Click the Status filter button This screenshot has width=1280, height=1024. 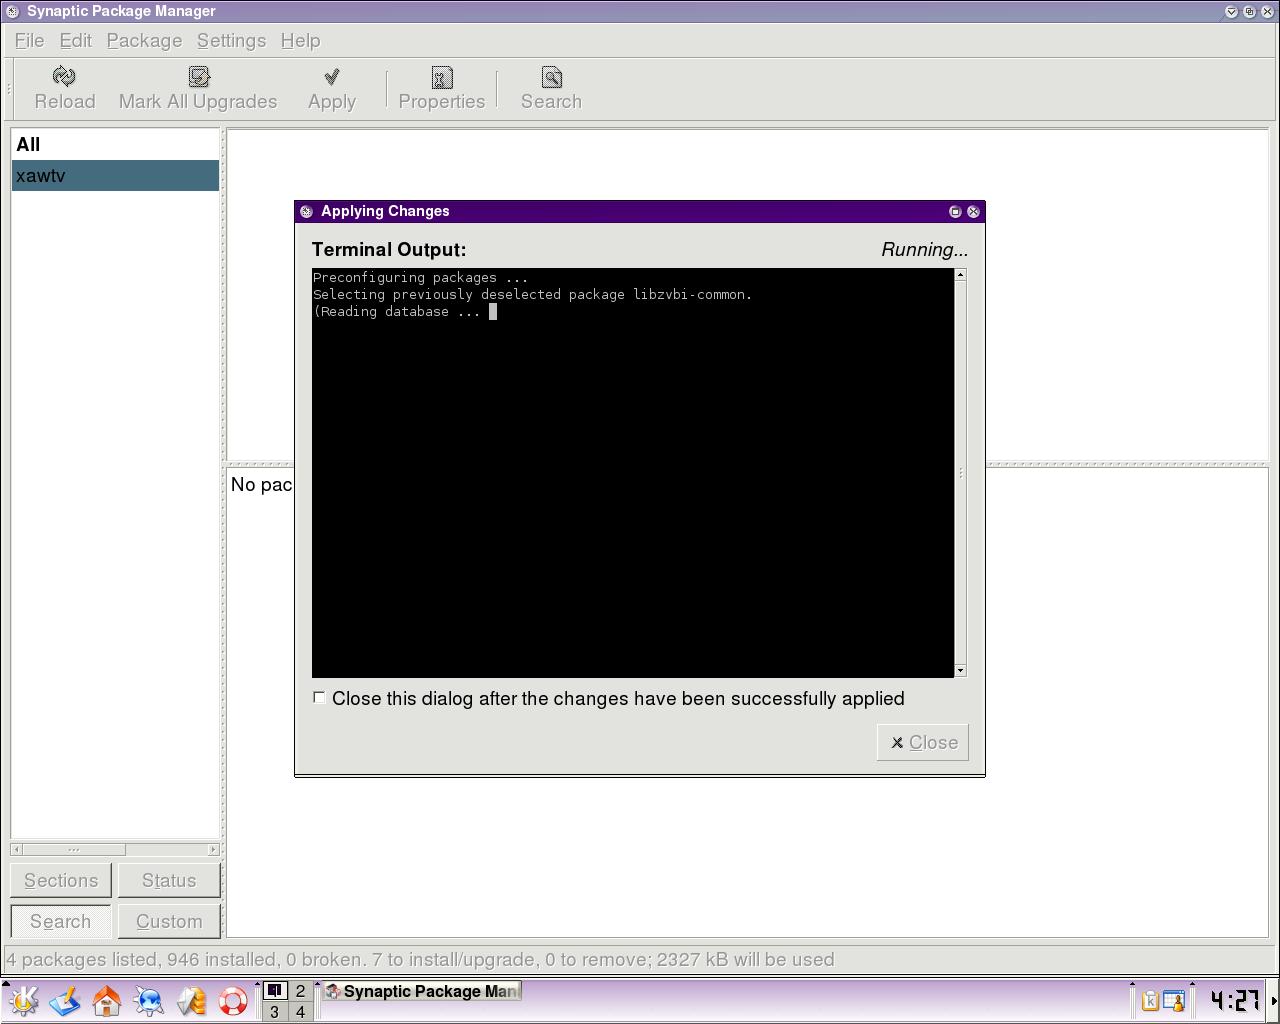click(x=169, y=880)
